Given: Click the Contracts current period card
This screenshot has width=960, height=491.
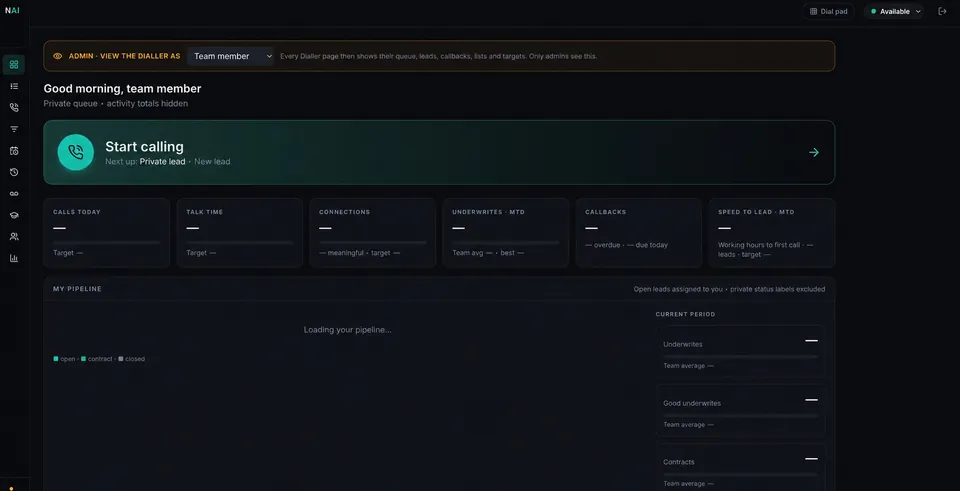Looking at the screenshot, I should [740, 469].
